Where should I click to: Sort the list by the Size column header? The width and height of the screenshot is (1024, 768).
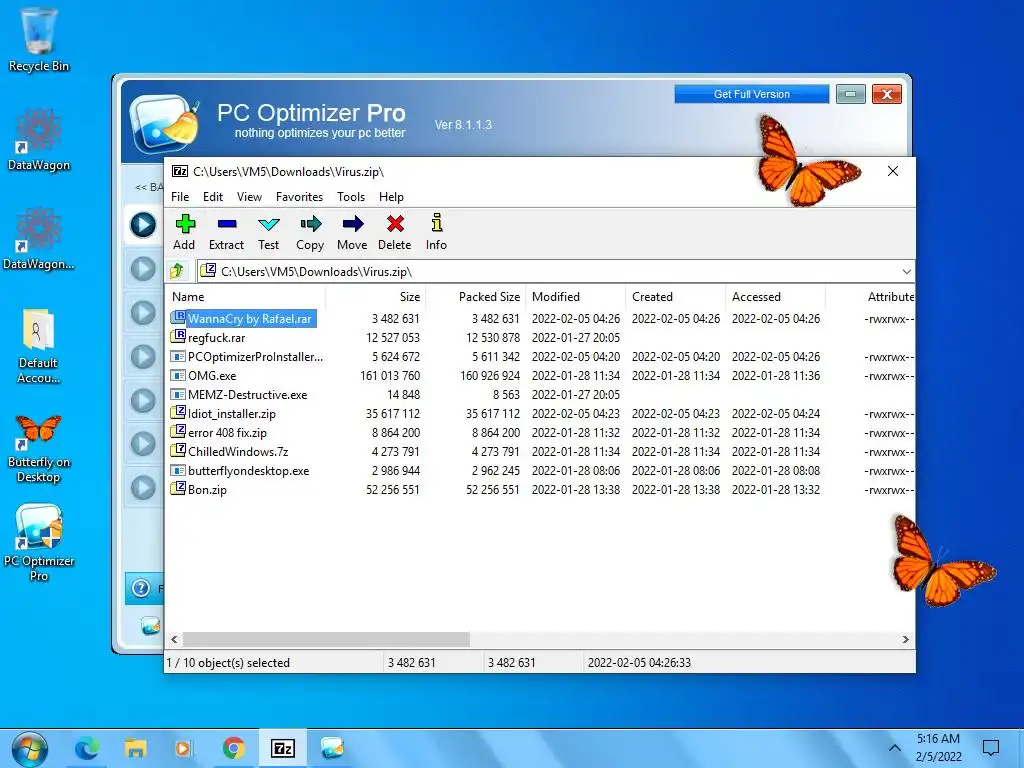(x=376, y=296)
